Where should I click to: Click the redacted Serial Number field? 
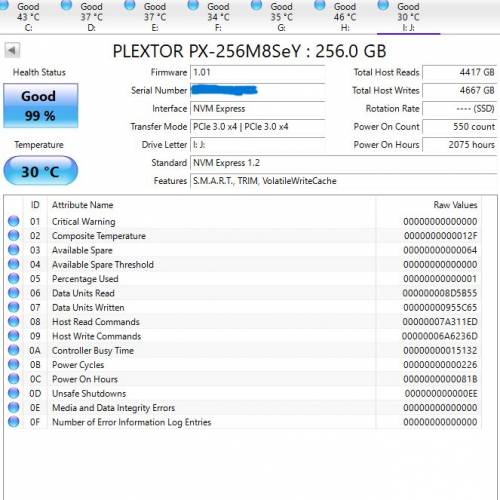tap(258, 90)
